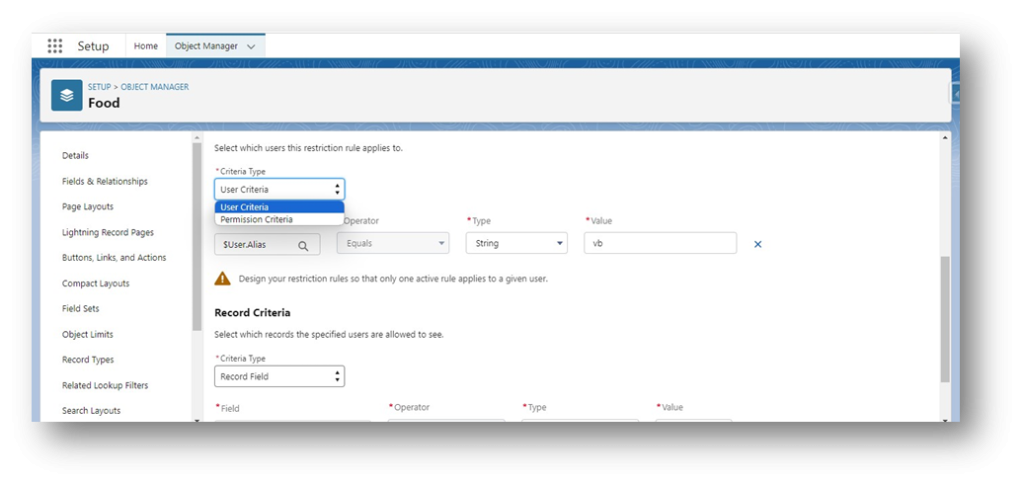The image size is (1024, 486).
Task: Remove criteria row with the X icon
Action: (x=758, y=244)
